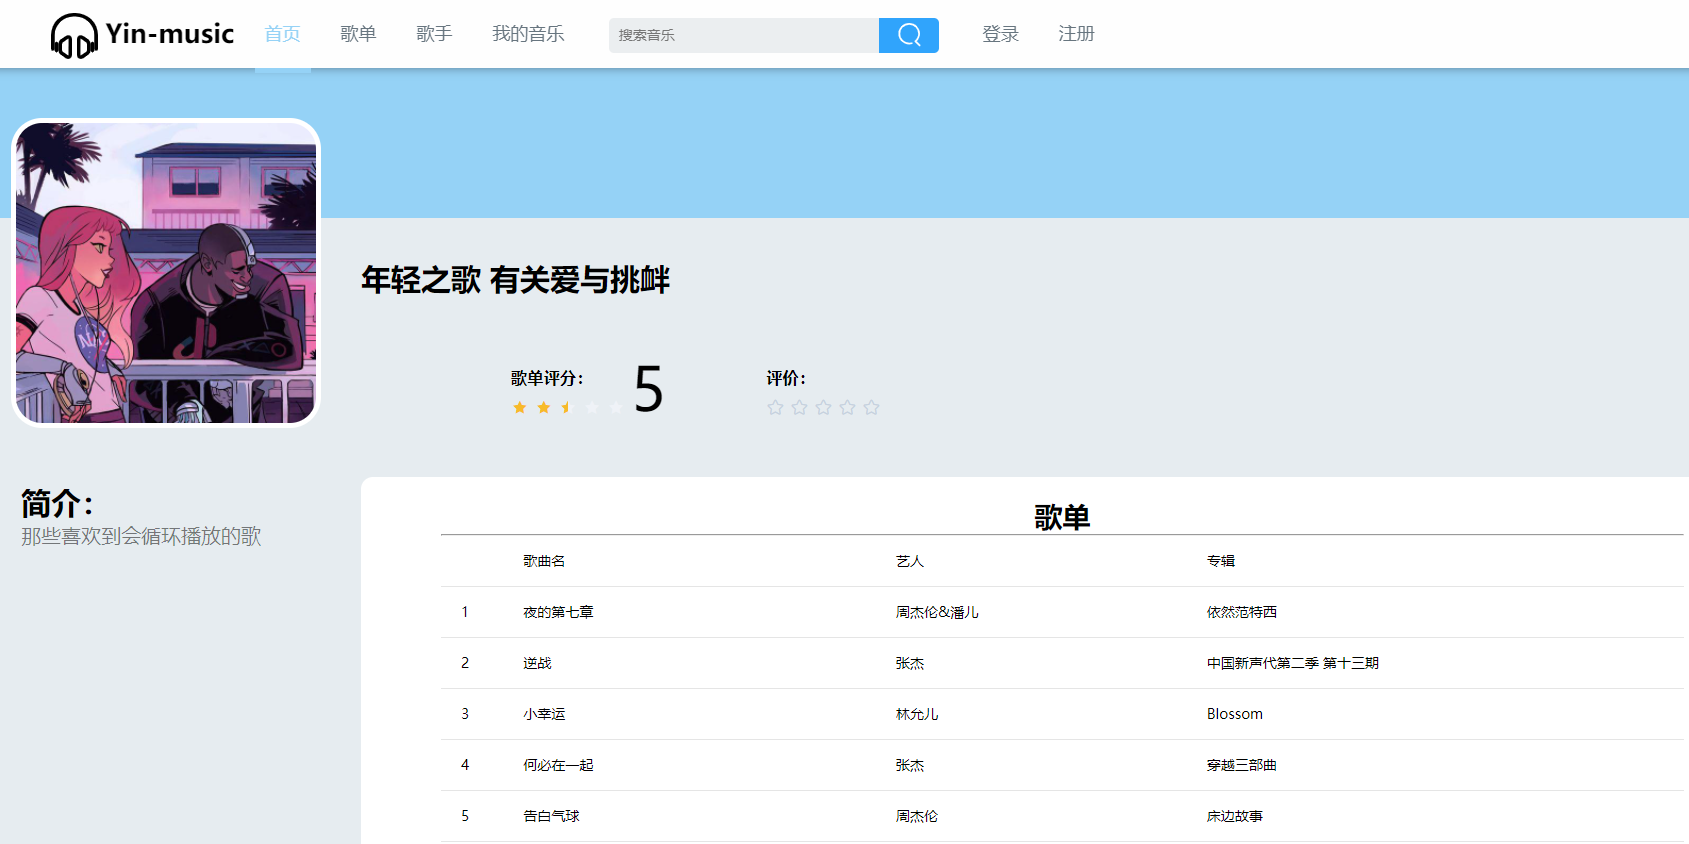Click the half-filled third score star
The image size is (1689, 844).
tap(567, 407)
